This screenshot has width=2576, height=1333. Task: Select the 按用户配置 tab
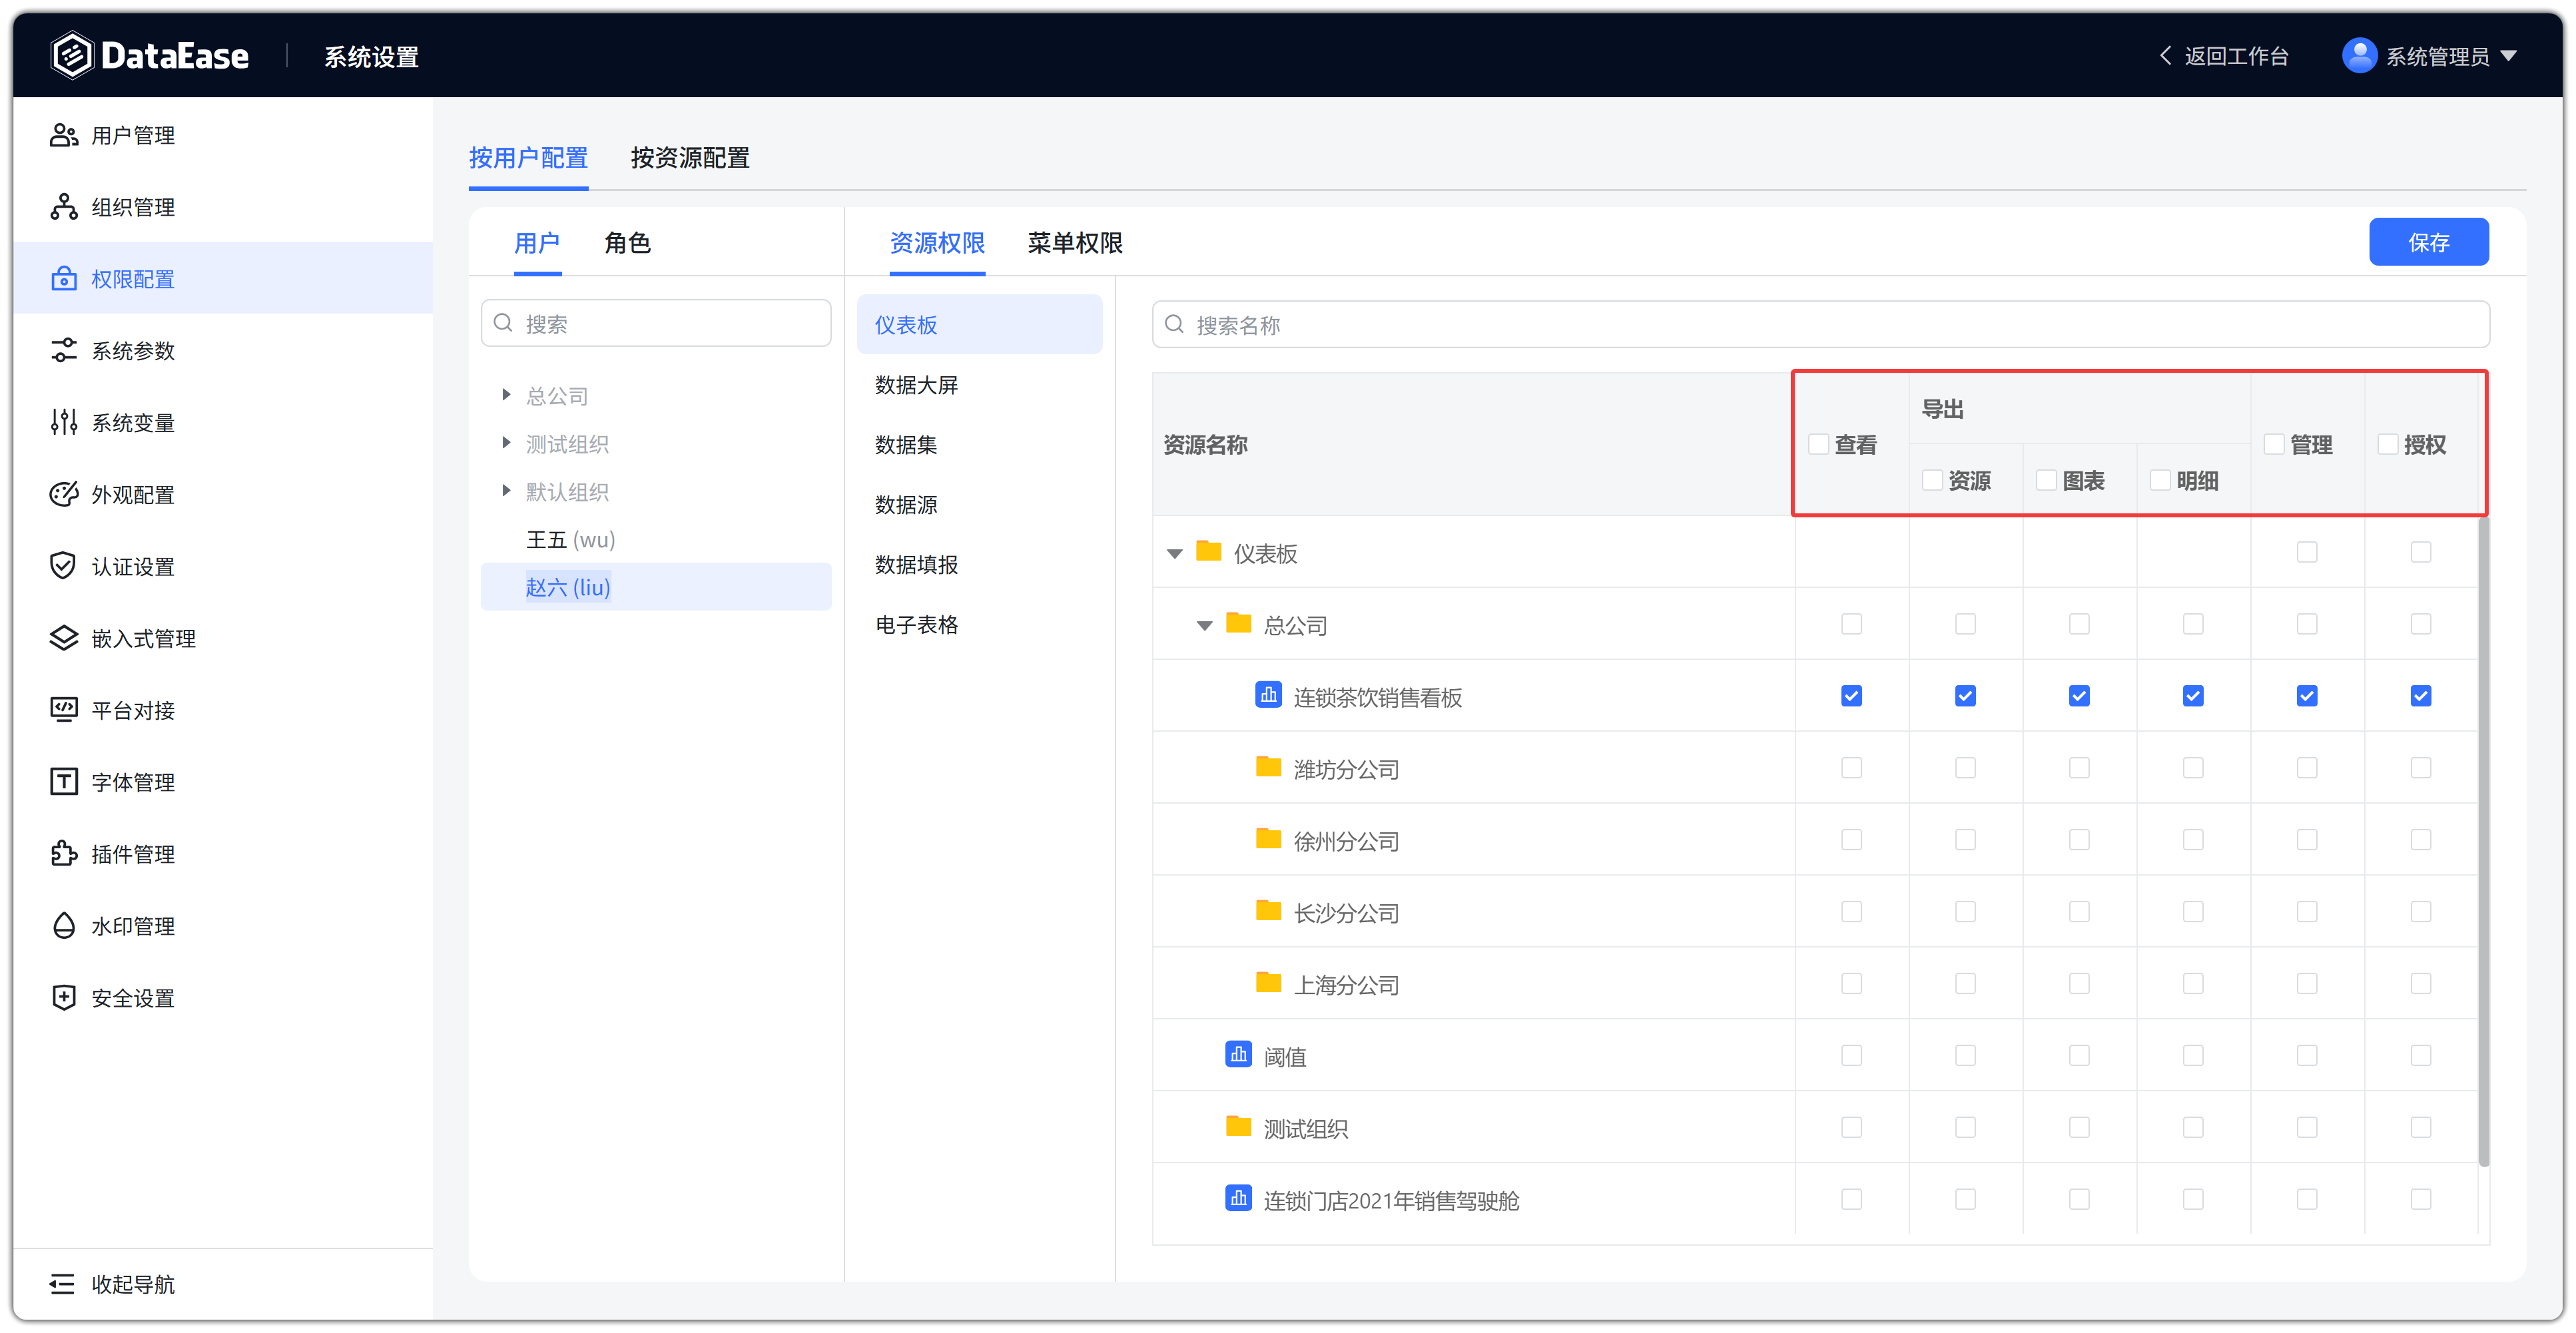528,158
